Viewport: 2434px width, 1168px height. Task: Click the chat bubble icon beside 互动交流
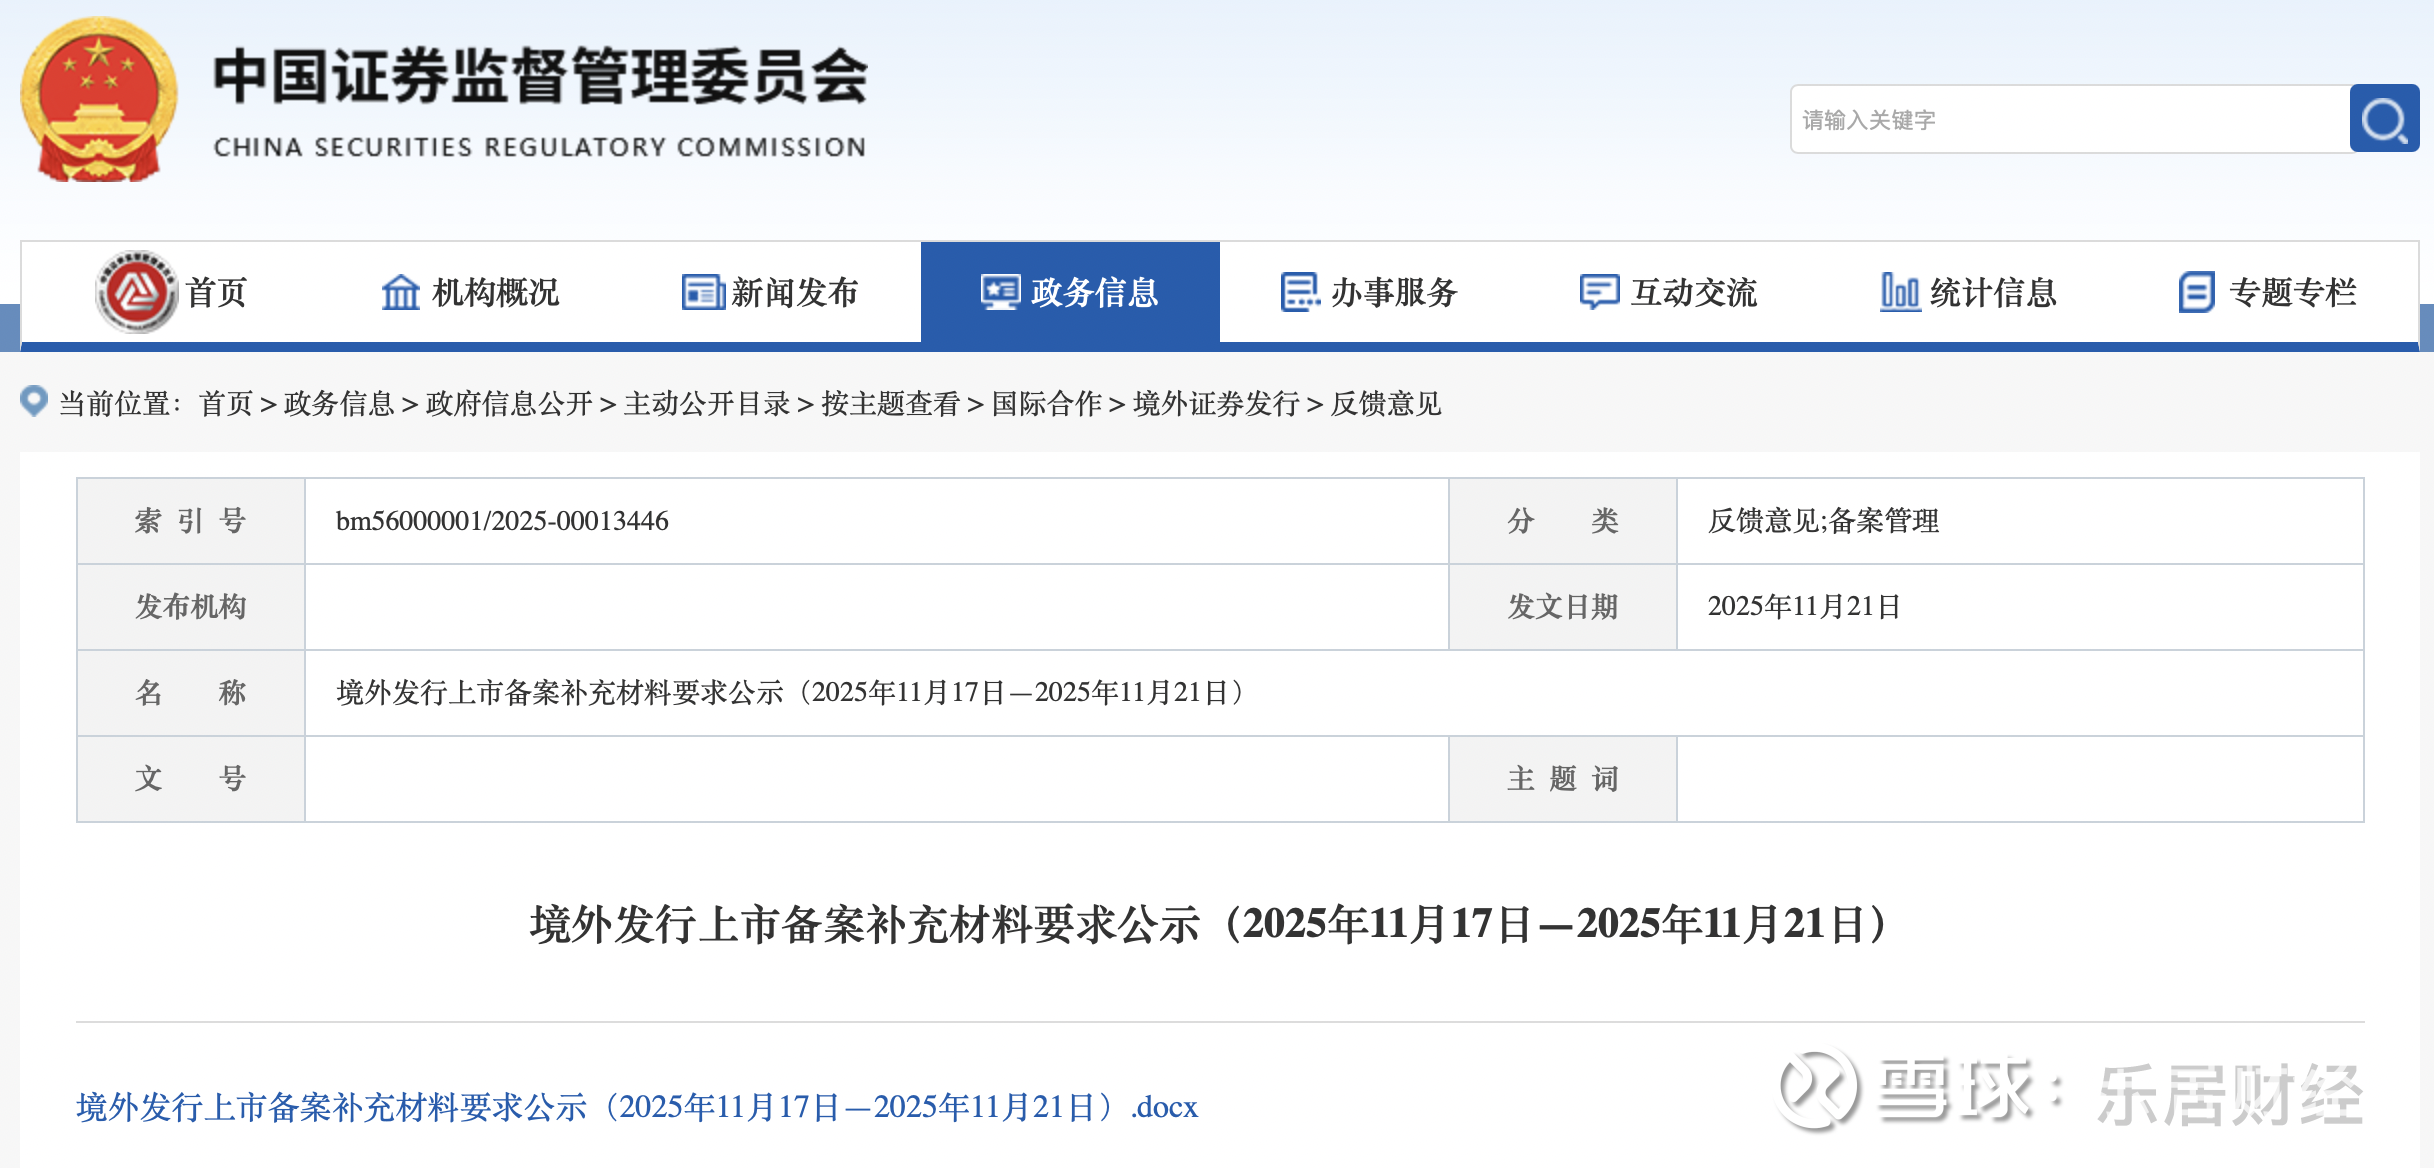pos(1599,292)
